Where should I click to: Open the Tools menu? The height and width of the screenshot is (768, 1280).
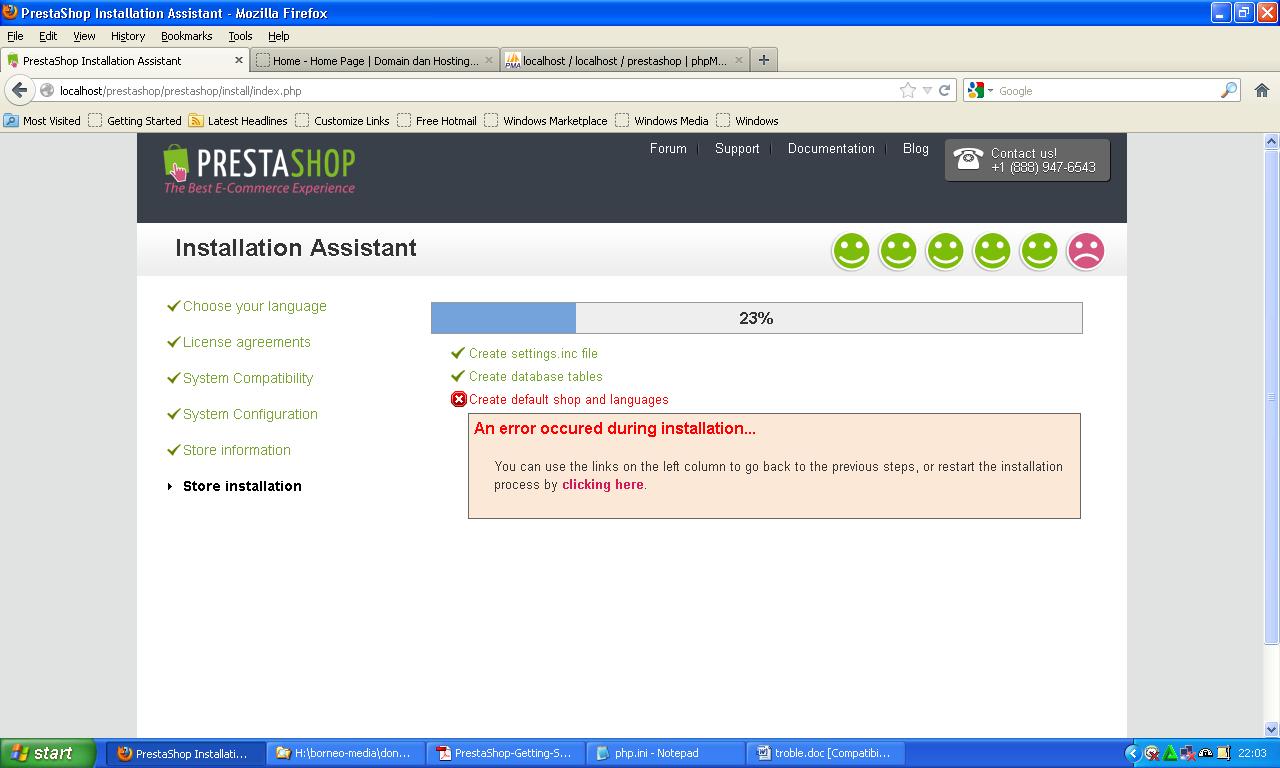click(240, 36)
